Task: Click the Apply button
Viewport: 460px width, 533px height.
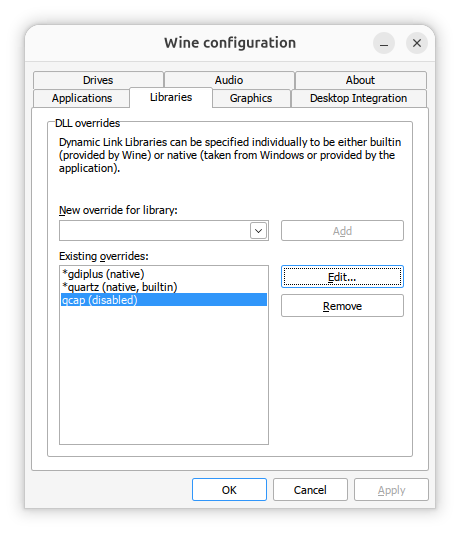Action: tap(391, 490)
